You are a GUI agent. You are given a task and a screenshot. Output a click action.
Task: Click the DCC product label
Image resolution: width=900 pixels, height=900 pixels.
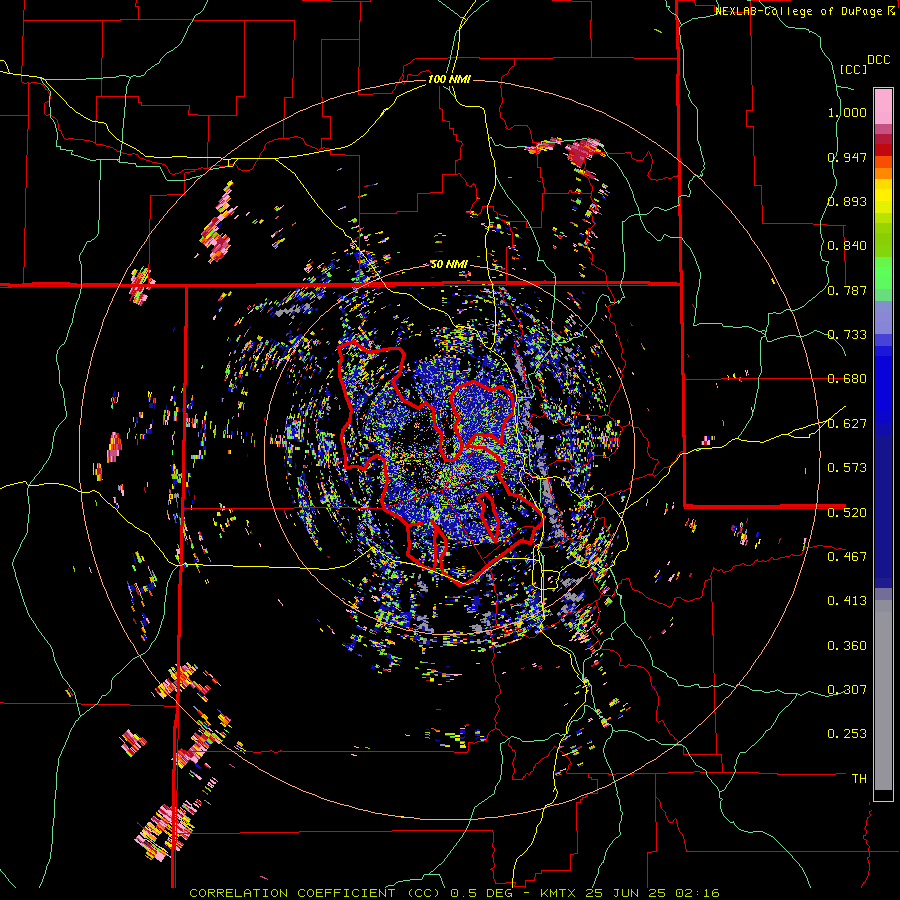pos(878,60)
